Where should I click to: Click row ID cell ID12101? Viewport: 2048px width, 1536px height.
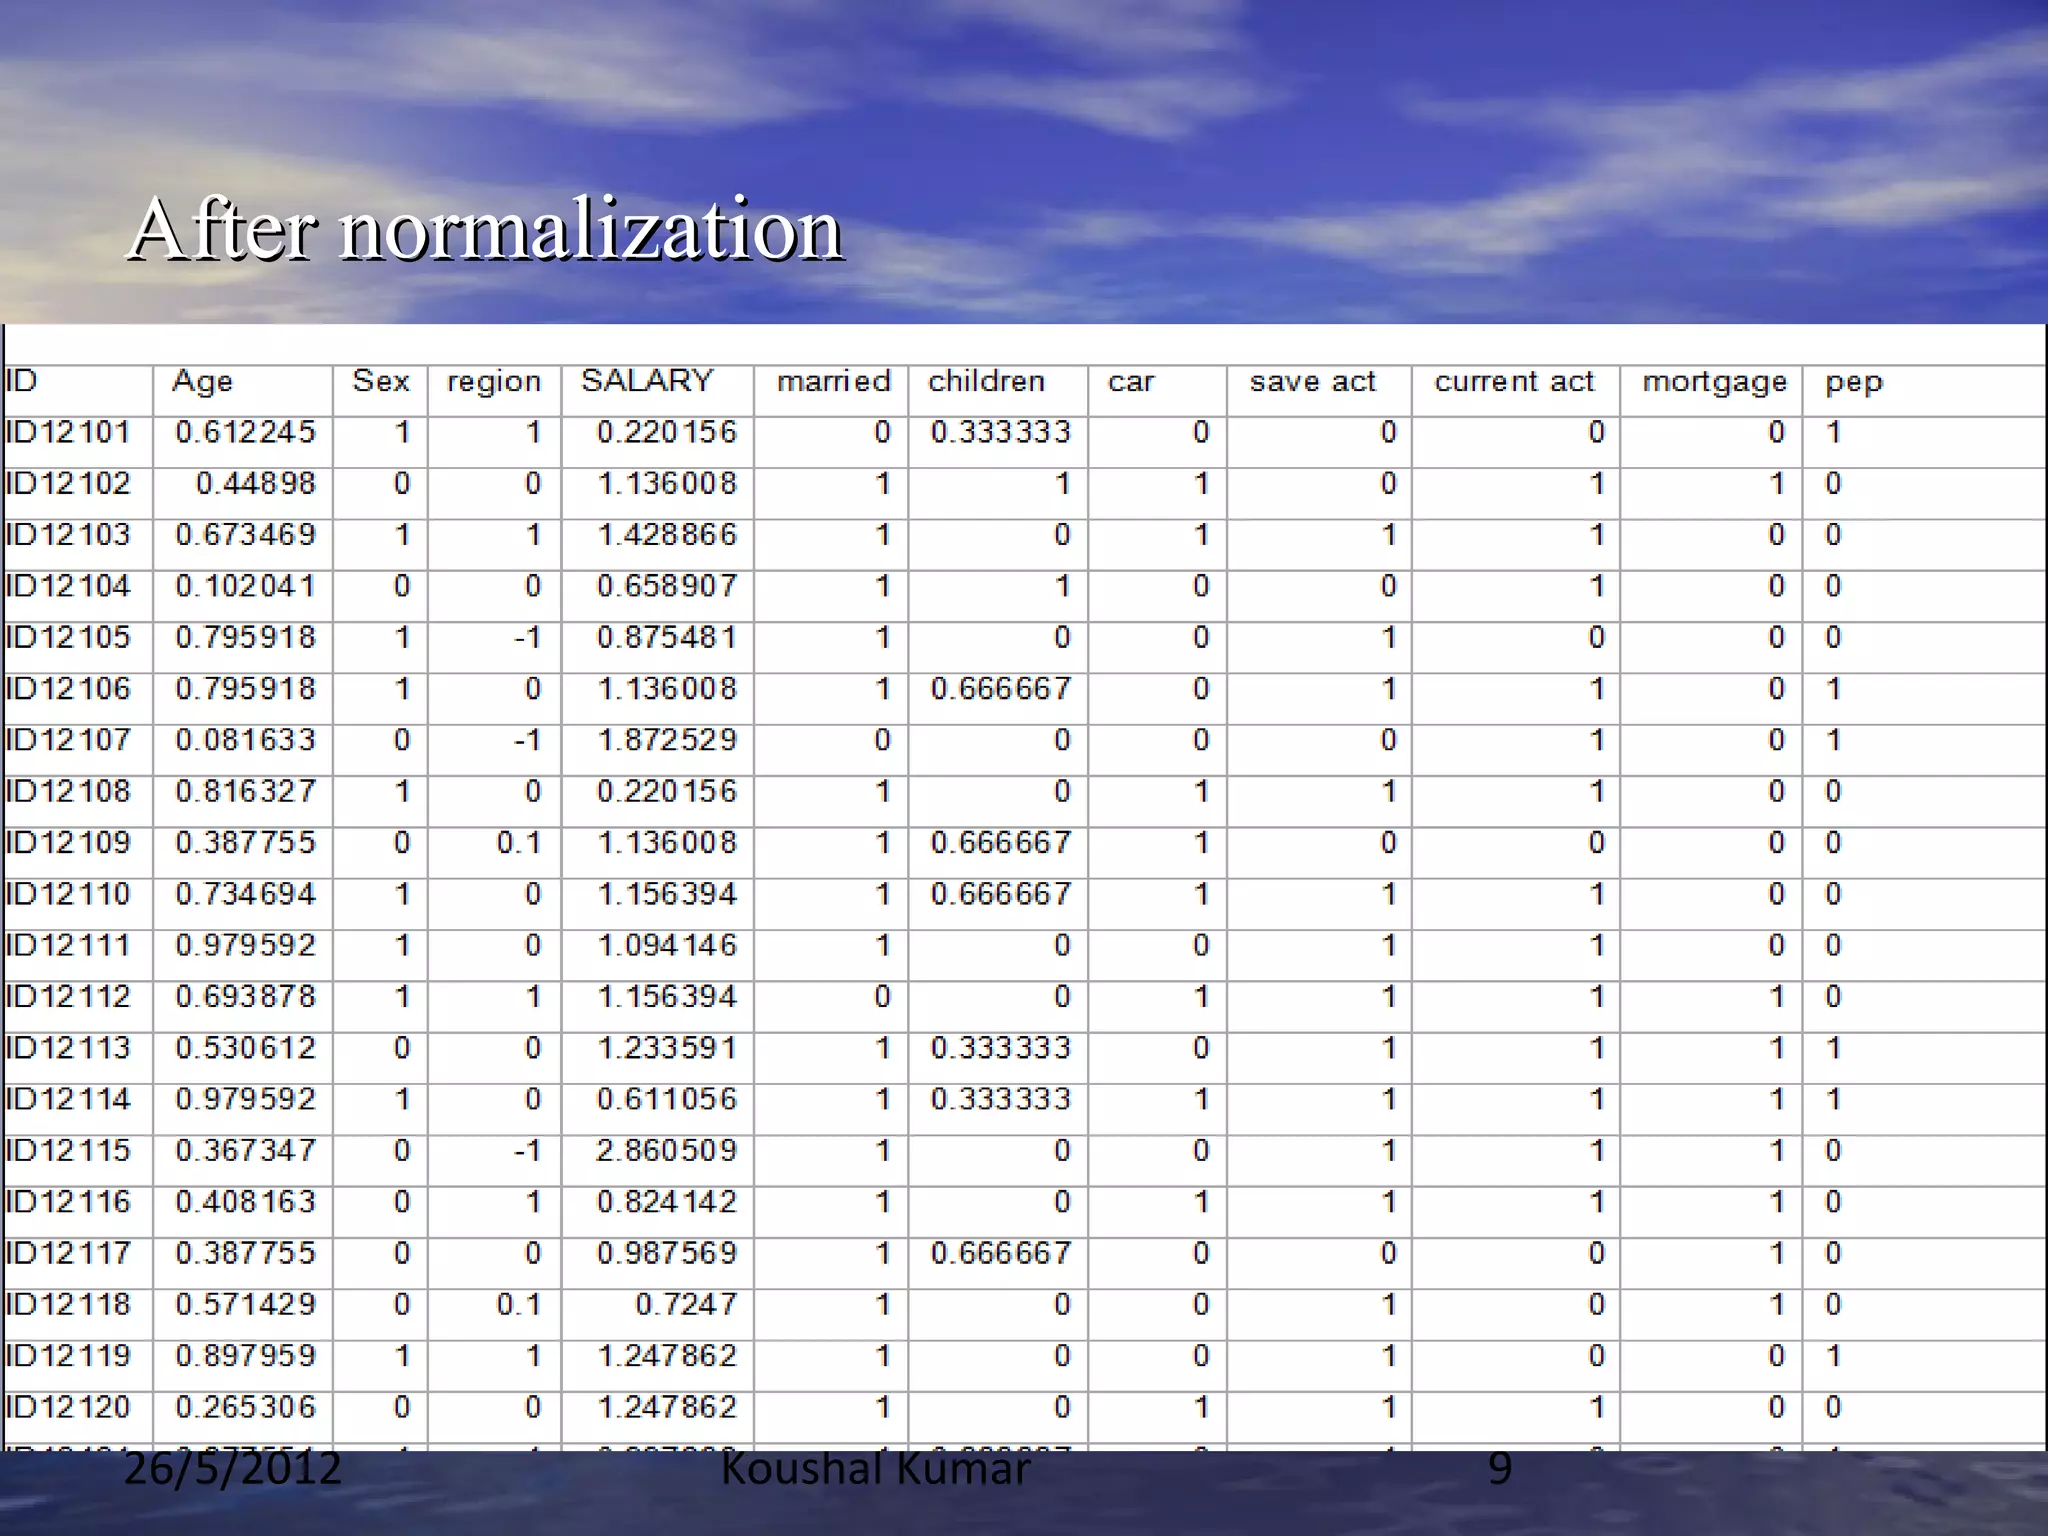pyautogui.click(x=68, y=432)
